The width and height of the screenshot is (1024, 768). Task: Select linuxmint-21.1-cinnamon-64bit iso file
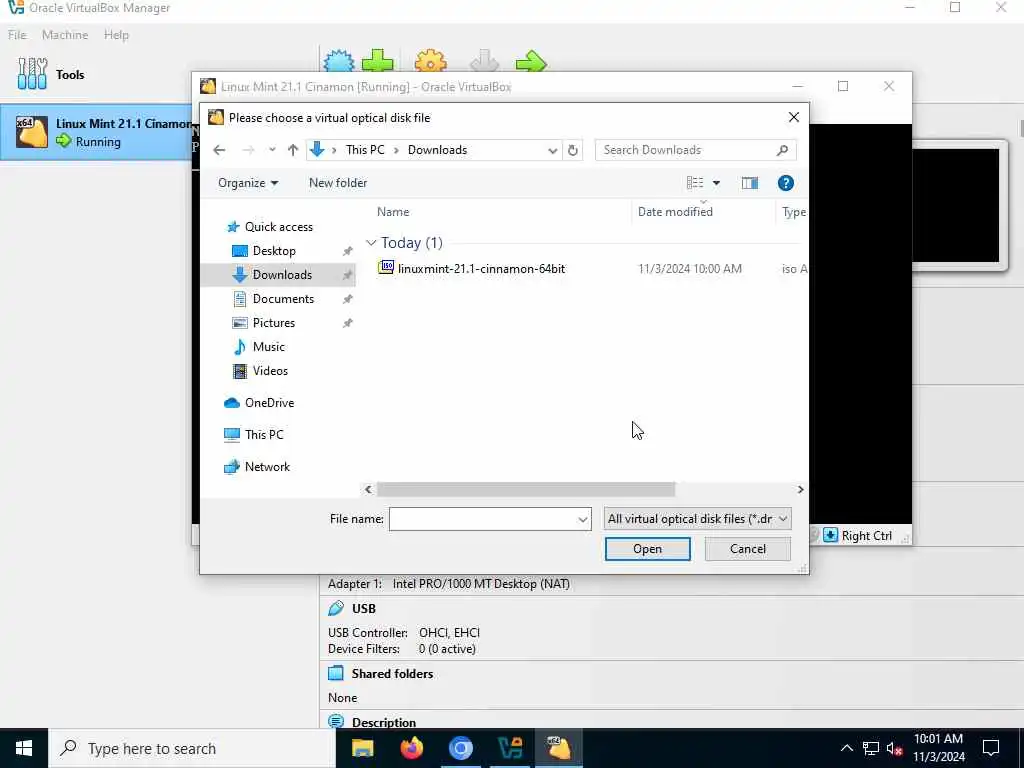tap(481, 268)
